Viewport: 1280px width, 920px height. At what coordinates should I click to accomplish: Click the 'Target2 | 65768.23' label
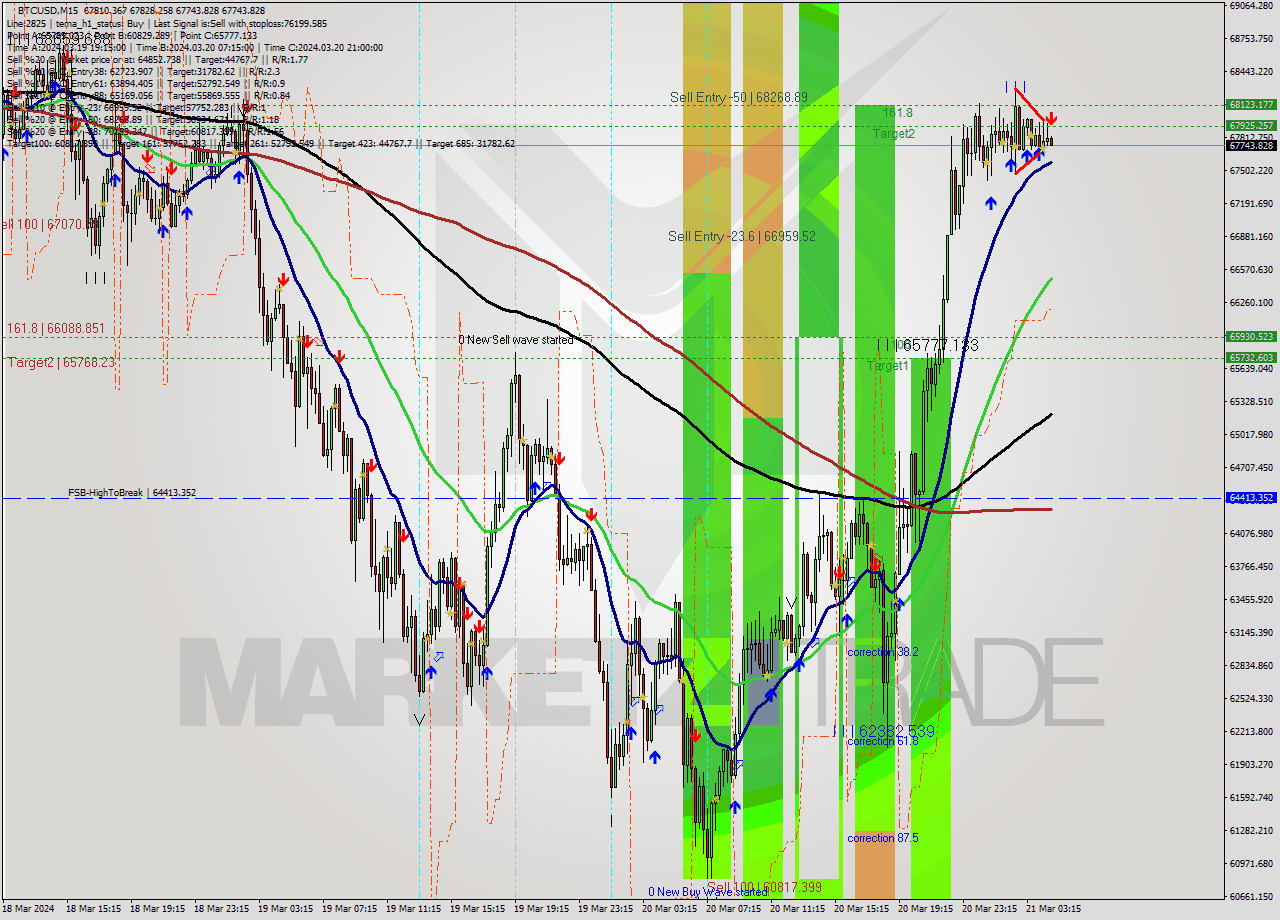[x=60, y=362]
